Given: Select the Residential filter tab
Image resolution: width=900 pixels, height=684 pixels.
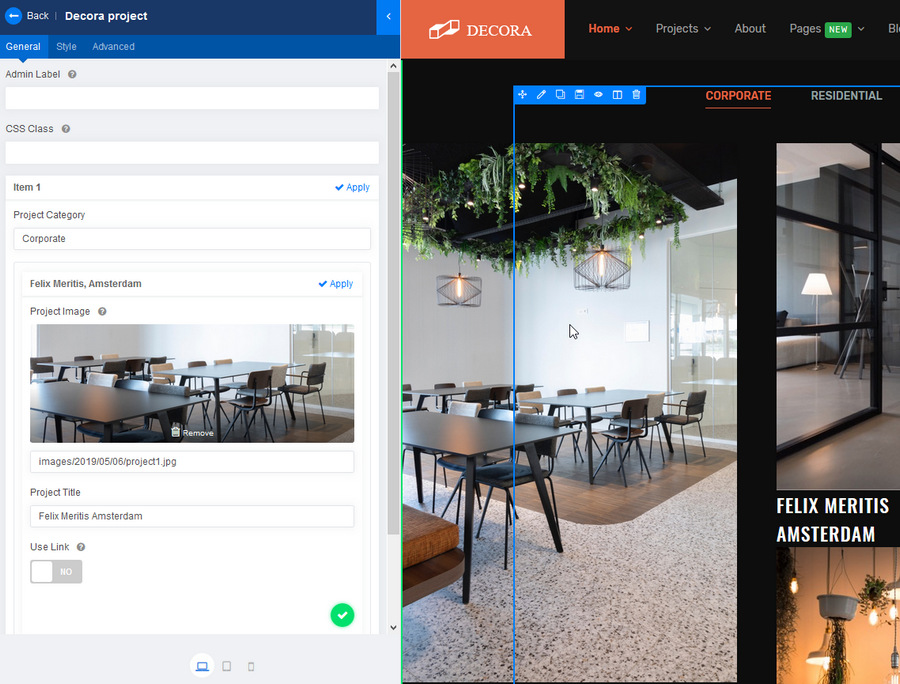Looking at the screenshot, I should [846, 96].
